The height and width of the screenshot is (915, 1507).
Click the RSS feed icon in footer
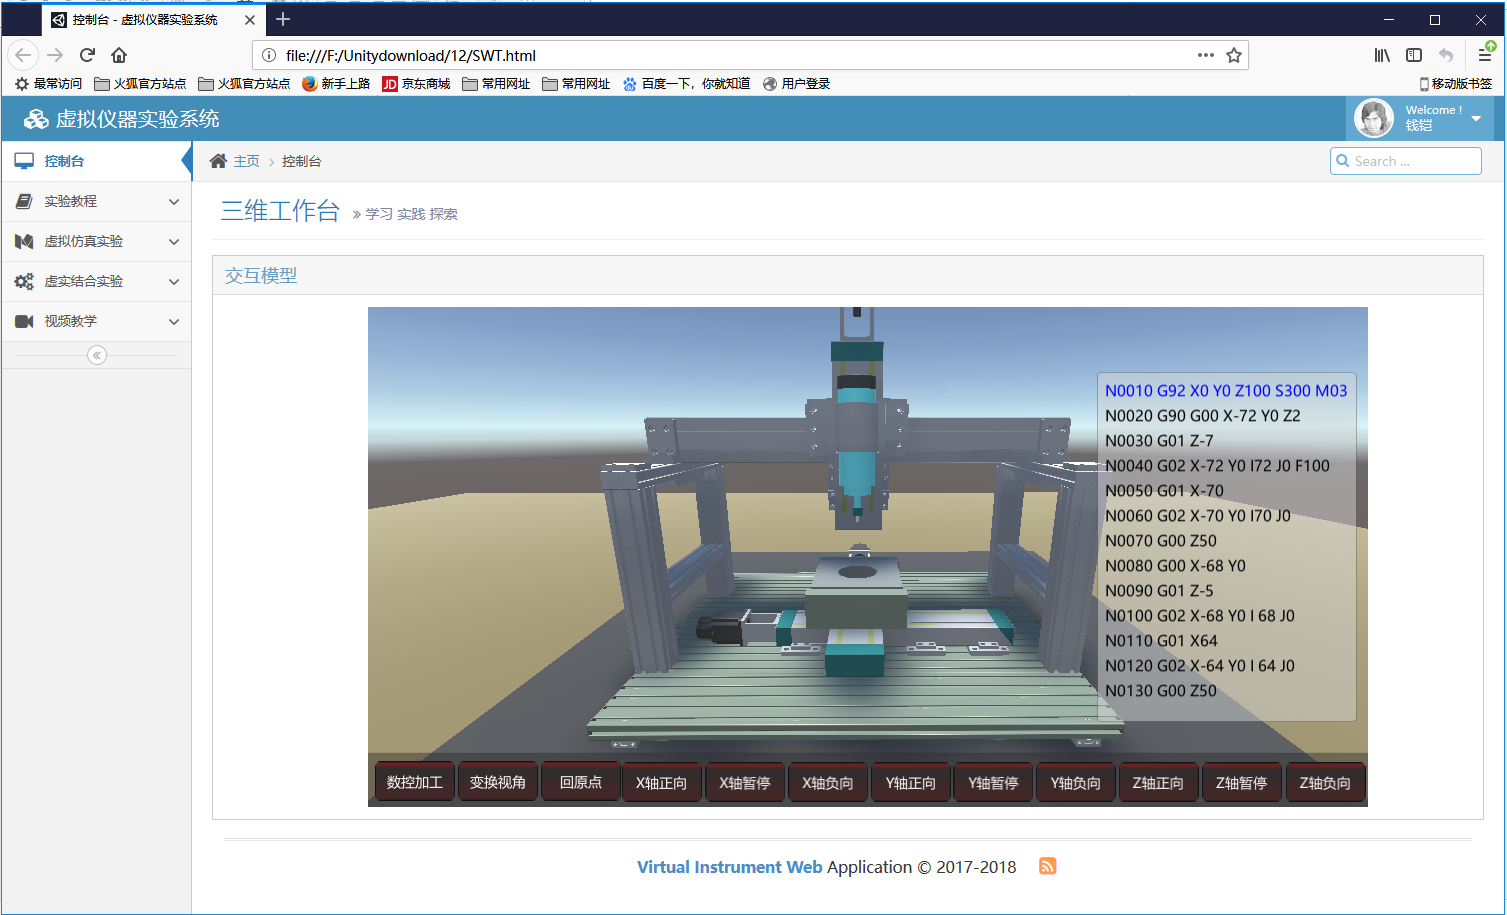pyautogui.click(x=1047, y=866)
